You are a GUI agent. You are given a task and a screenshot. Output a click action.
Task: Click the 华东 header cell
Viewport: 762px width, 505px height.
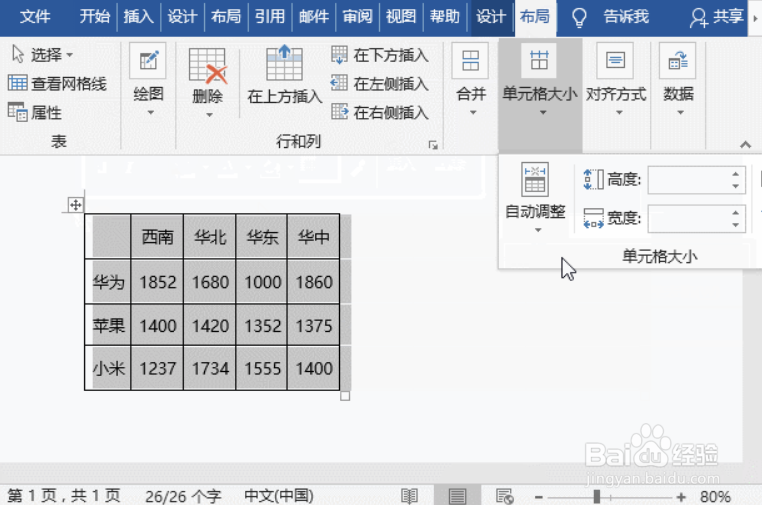(261, 237)
